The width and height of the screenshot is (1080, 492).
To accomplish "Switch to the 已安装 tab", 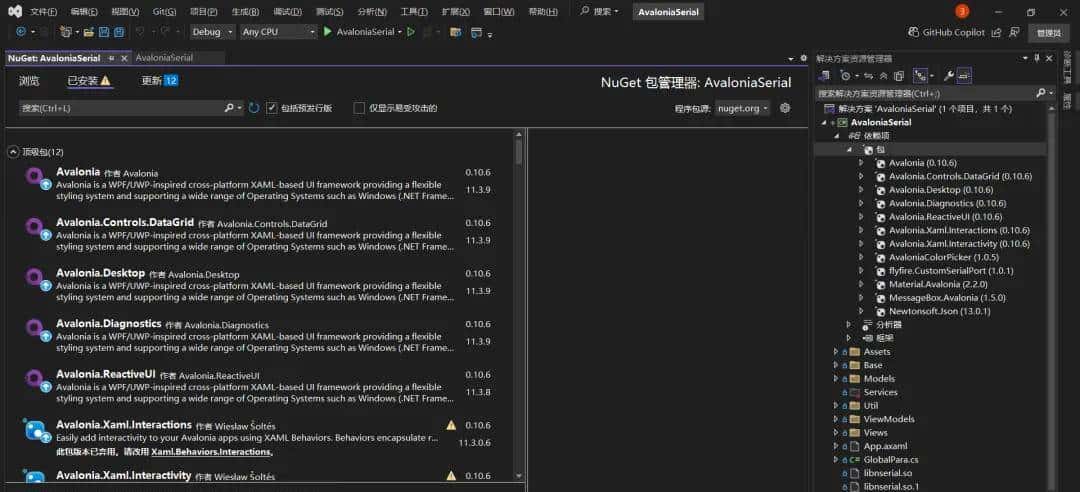I will (x=89, y=81).
